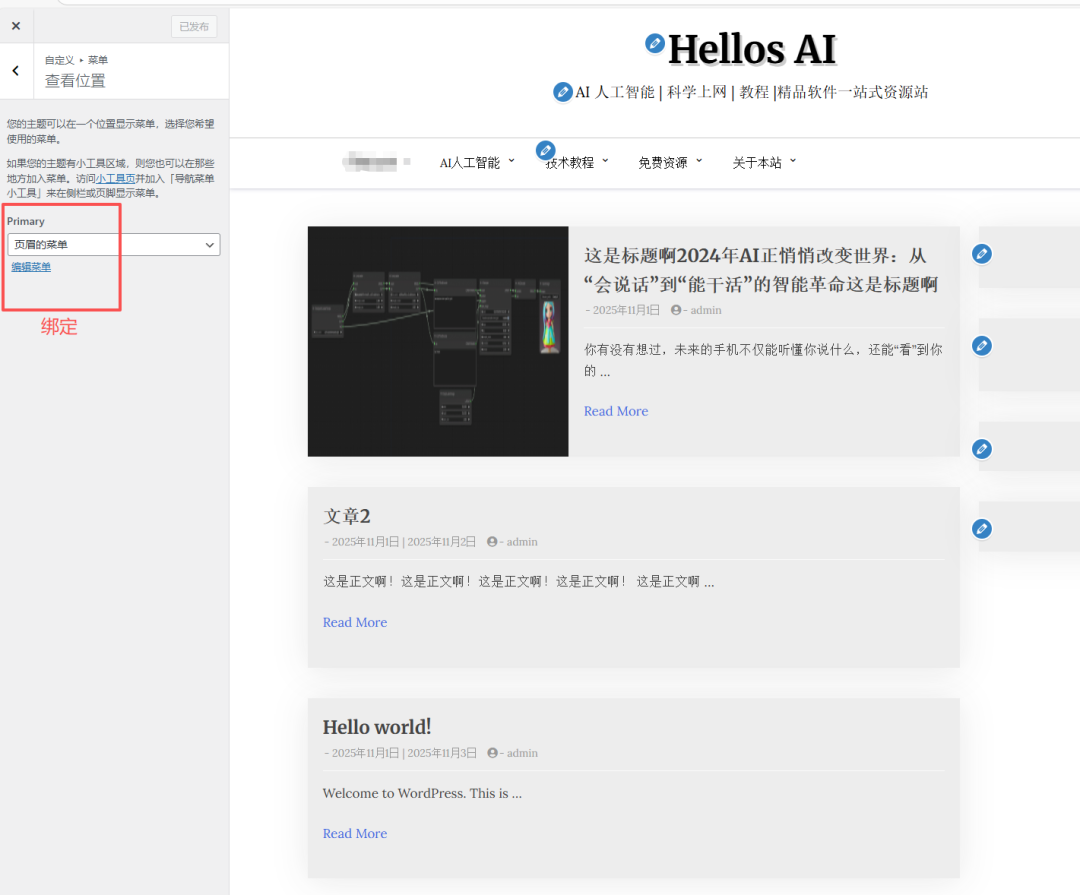
Task: Click the 编辑菜单 link
Action: tap(31, 267)
